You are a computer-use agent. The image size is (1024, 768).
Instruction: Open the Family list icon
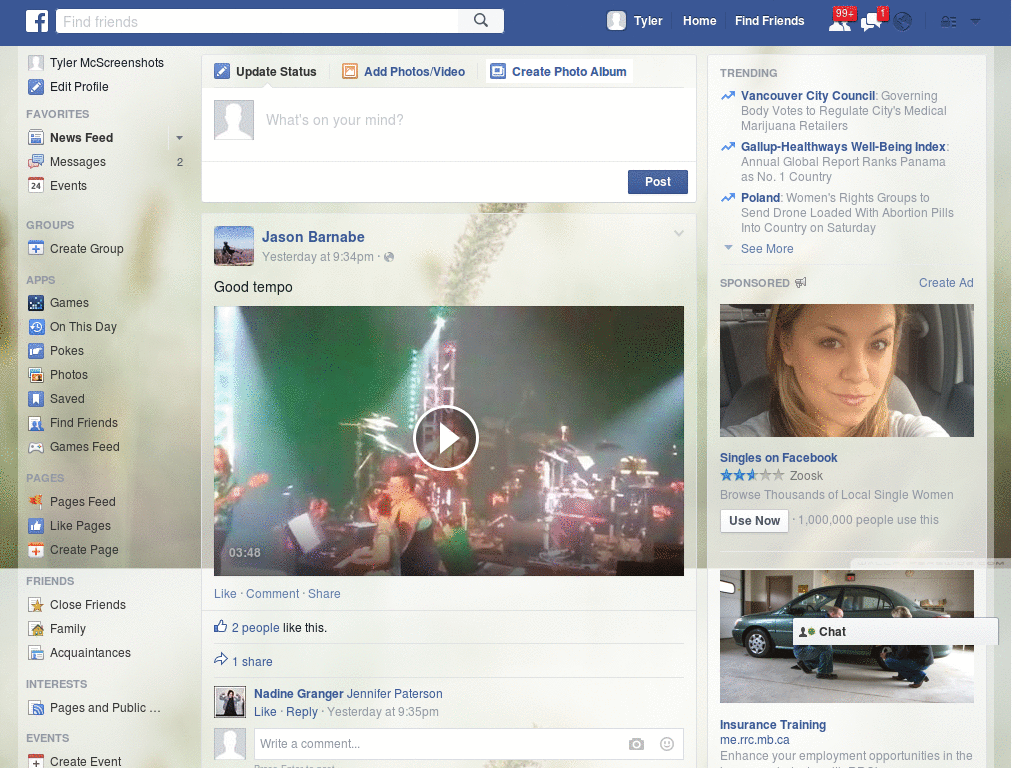[x=36, y=629]
